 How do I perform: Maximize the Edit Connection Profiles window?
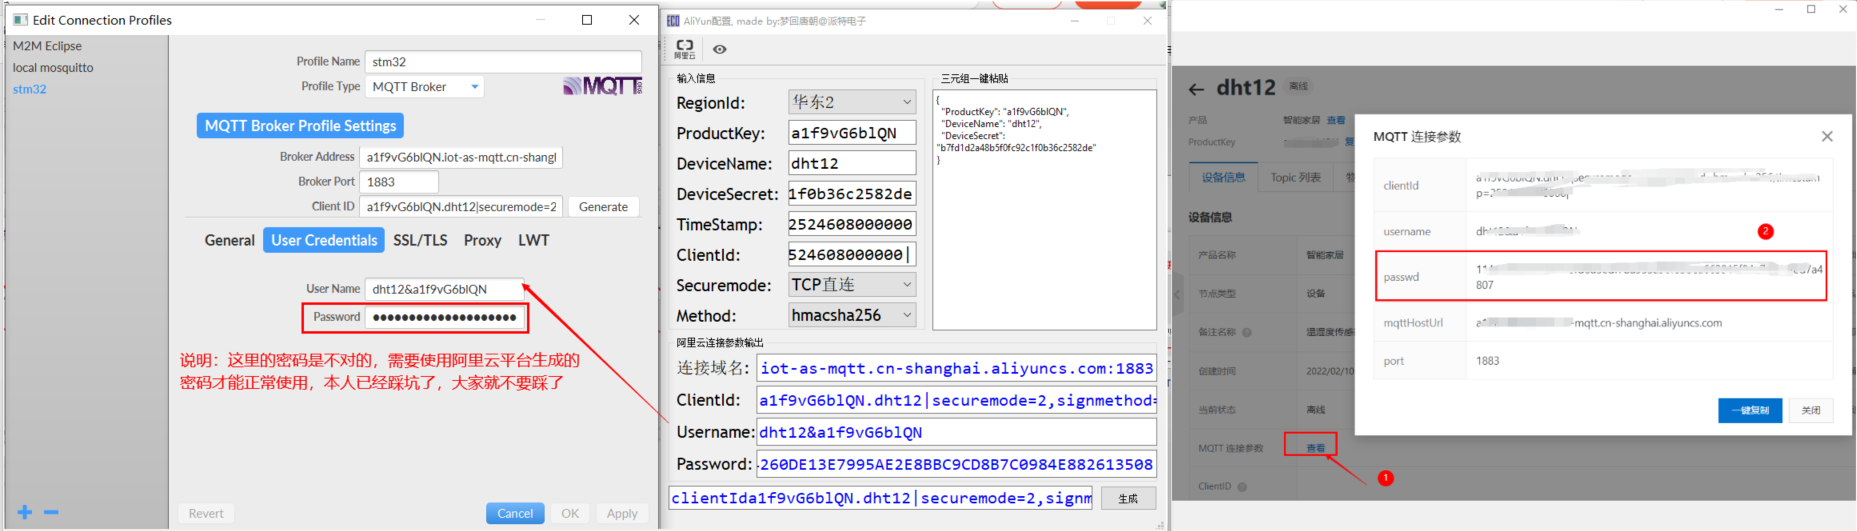[x=587, y=19]
